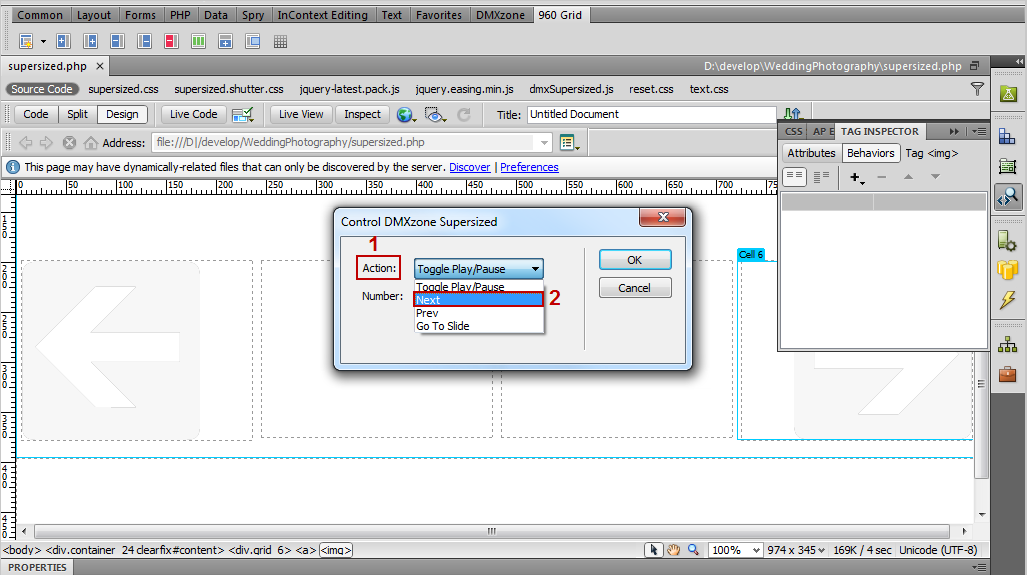Open the preview in browser globe menu
This screenshot has width=1027, height=575.
pyautogui.click(x=406, y=115)
